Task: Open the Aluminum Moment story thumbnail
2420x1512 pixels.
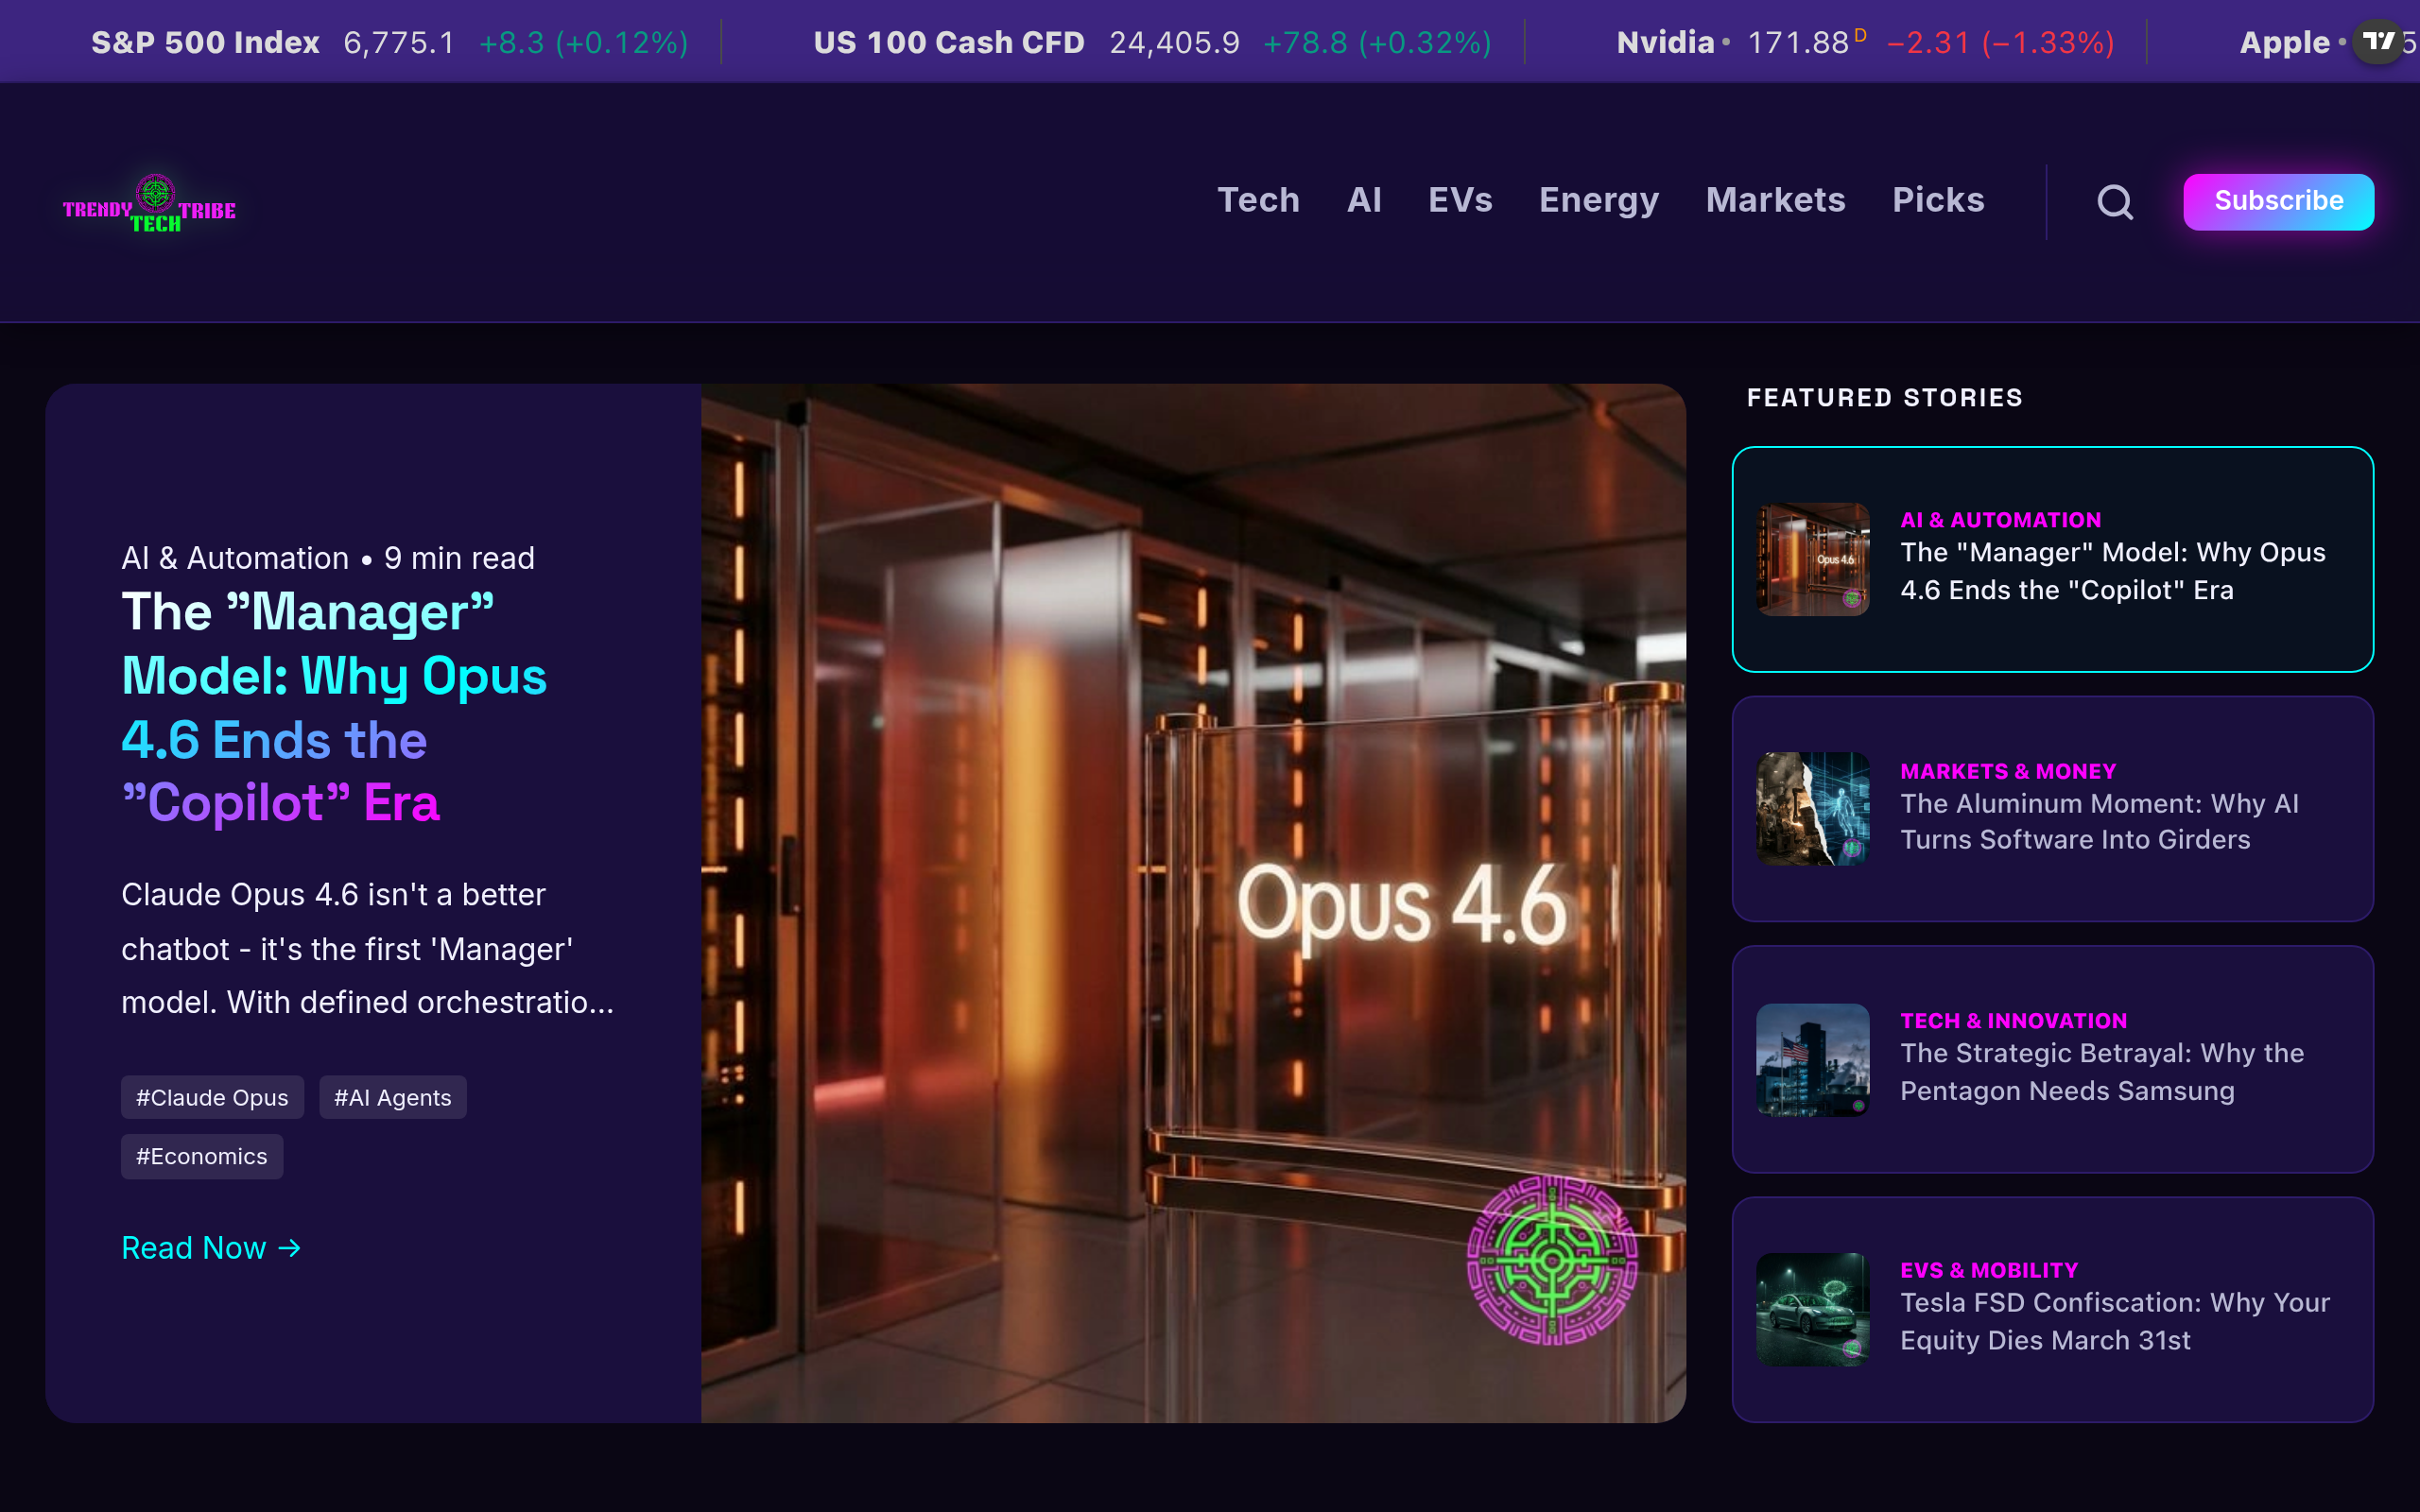Action: coord(1812,809)
